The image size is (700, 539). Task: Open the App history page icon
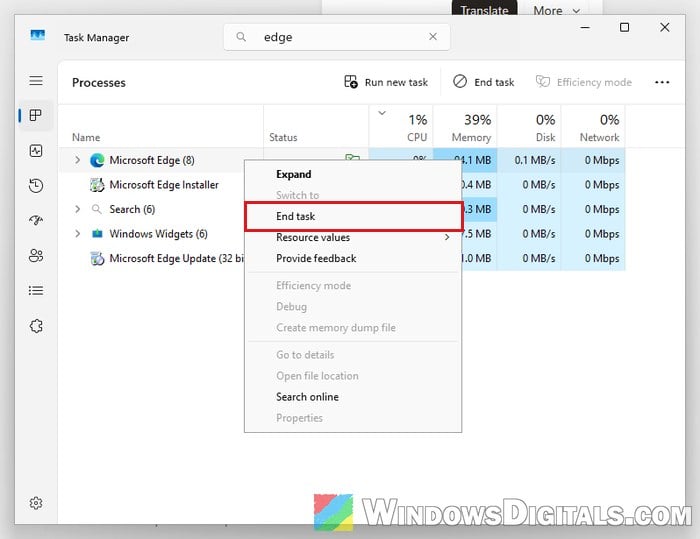pos(36,185)
